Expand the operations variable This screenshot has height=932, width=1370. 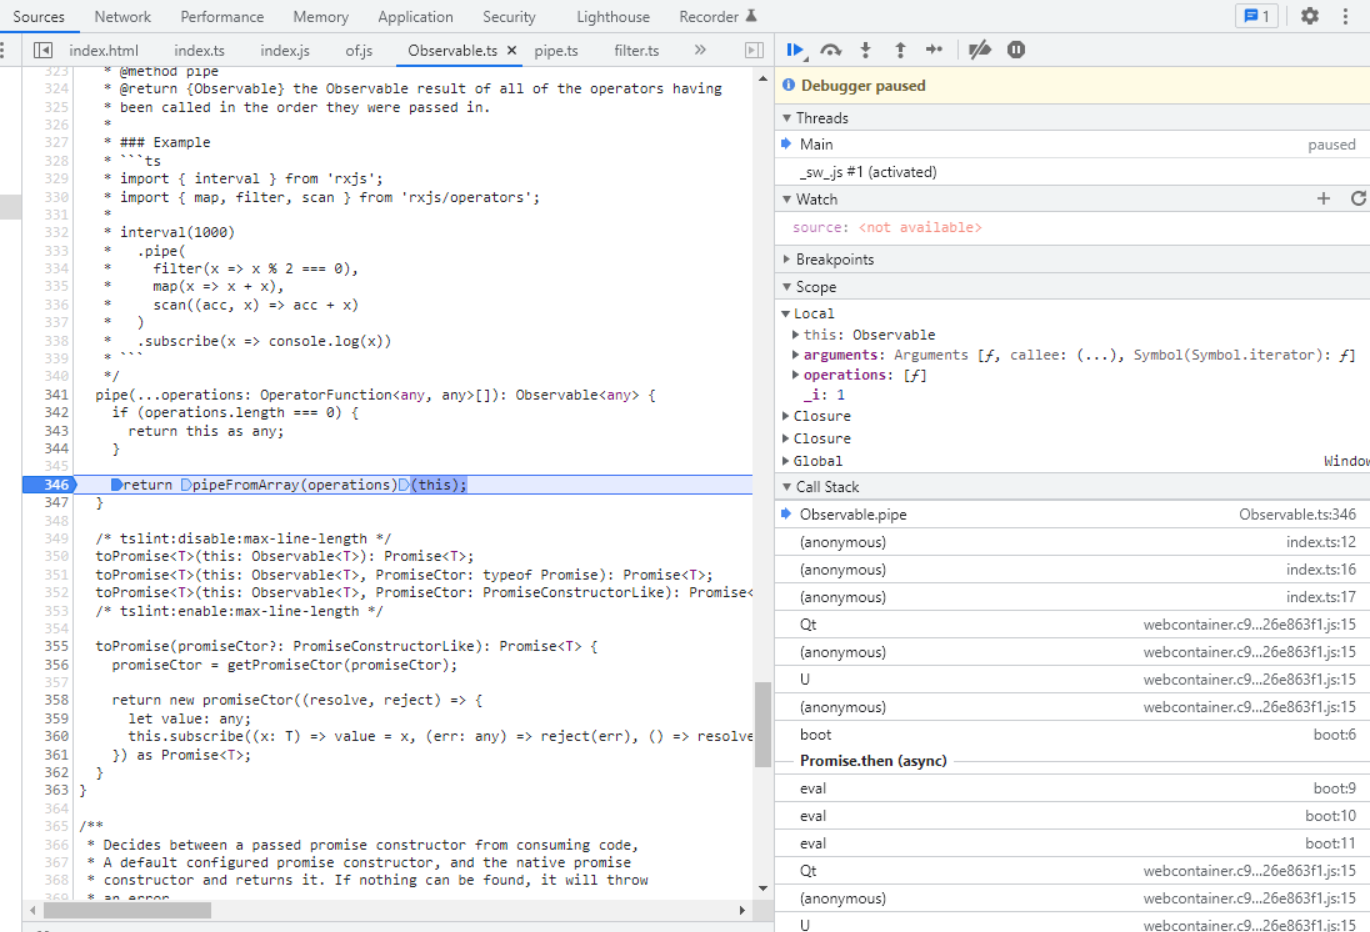796,375
